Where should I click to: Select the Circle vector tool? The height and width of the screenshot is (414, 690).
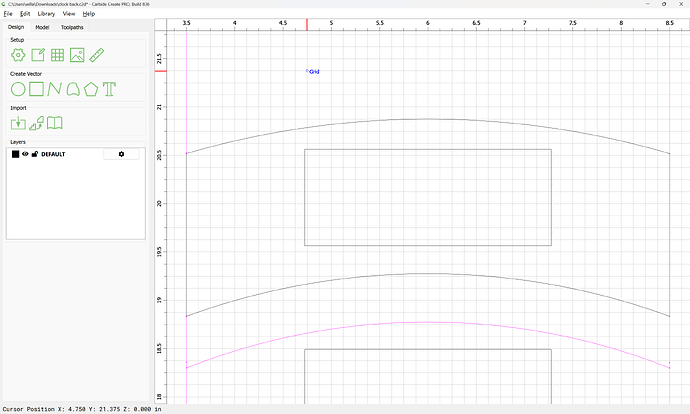click(x=18, y=89)
